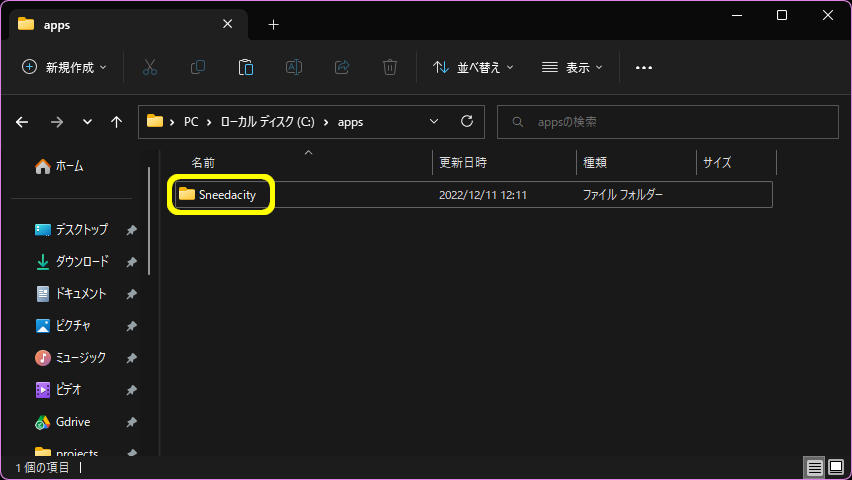
Task: Switch to details view in status bar
Action: pos(814,467)
